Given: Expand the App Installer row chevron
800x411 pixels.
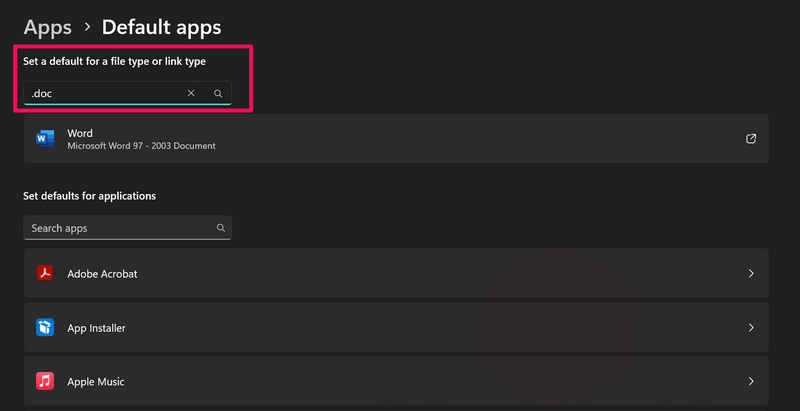Looking at the screenshot, I should 750,327.
